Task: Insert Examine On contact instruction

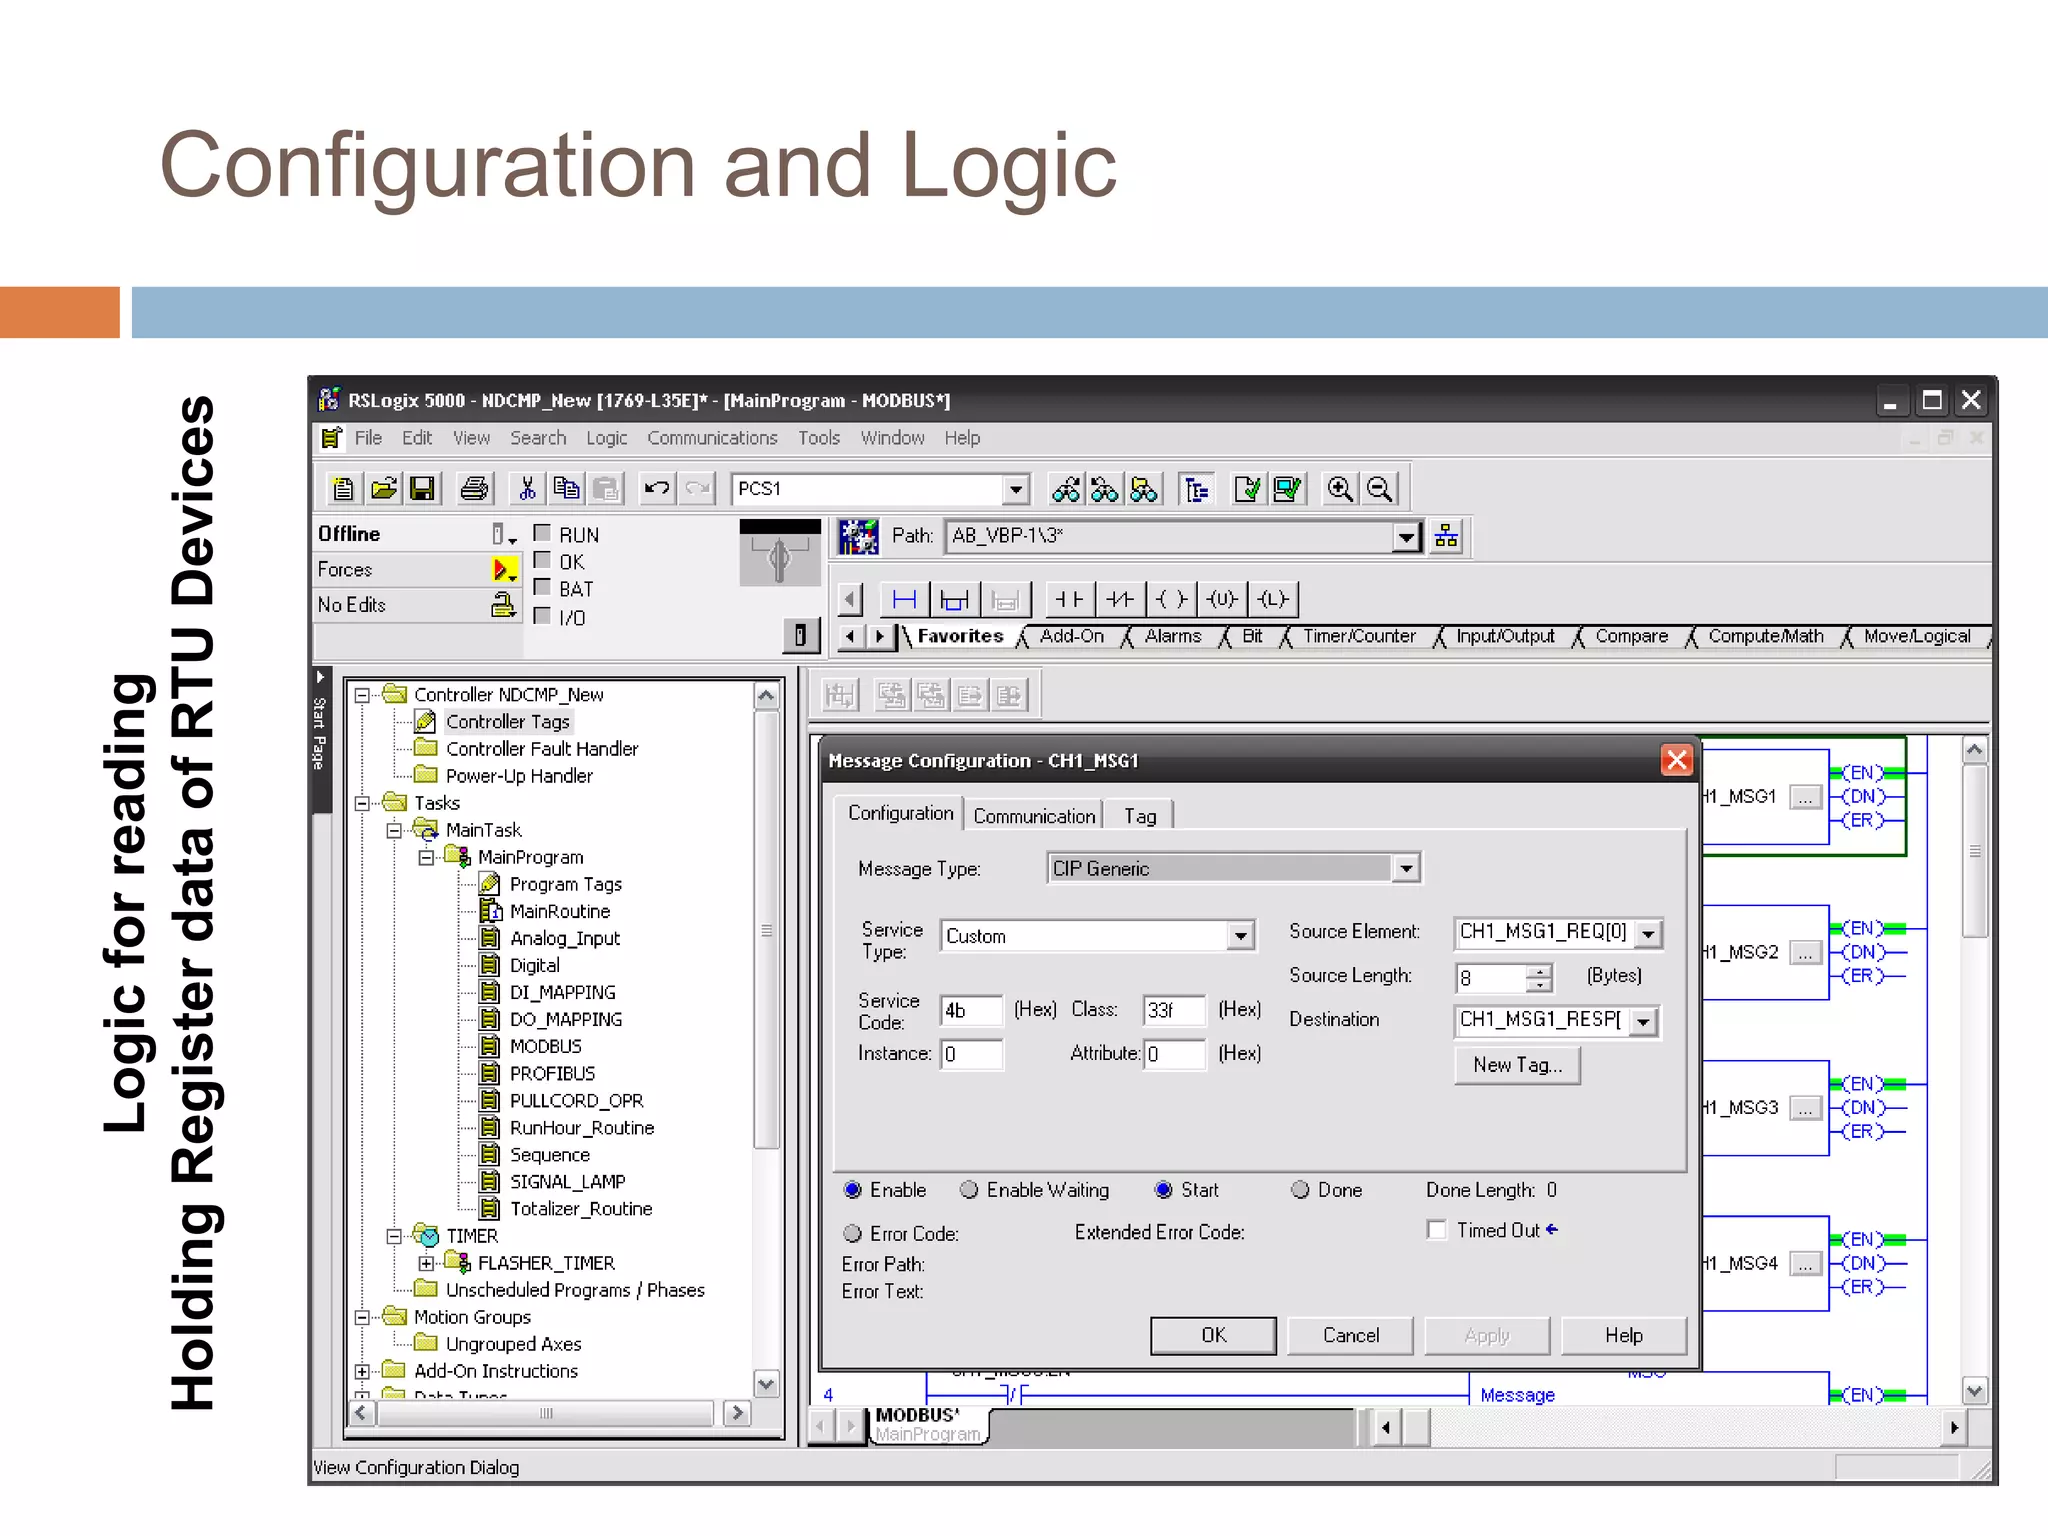Action: tap(1070, 599)
